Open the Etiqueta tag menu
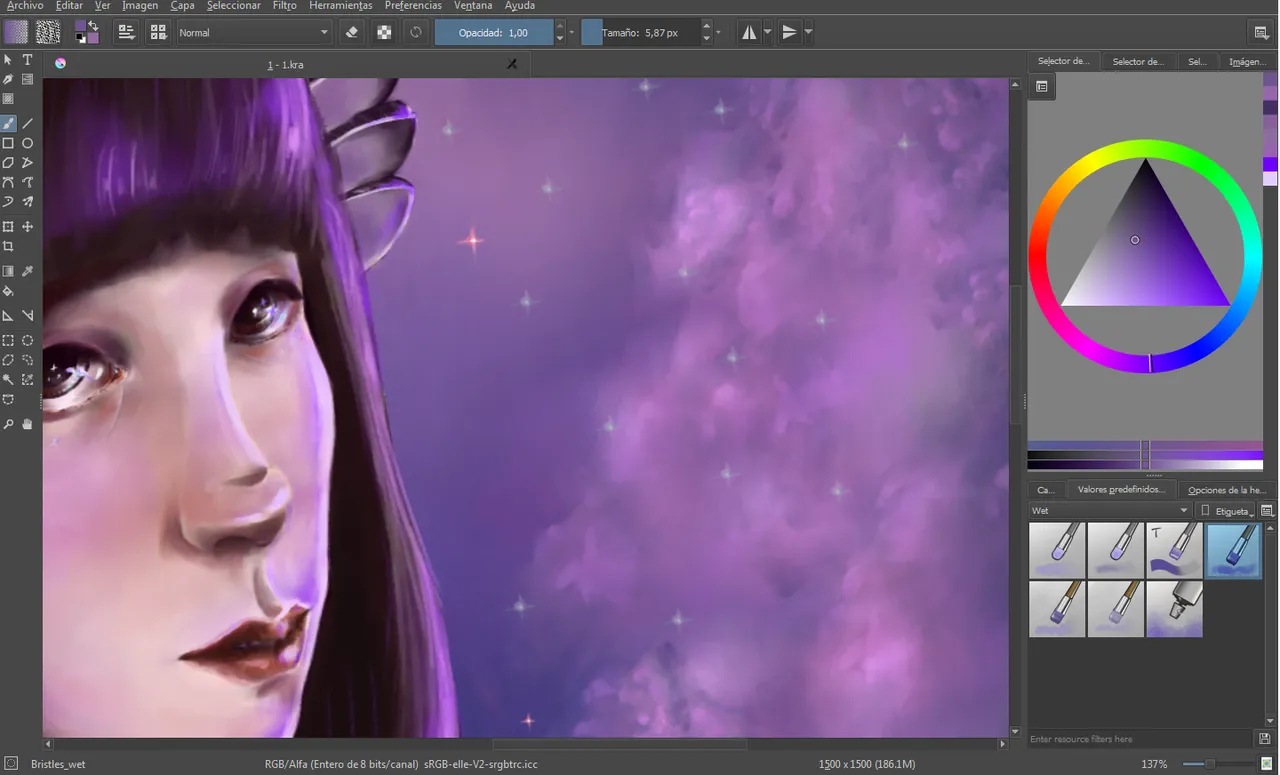Screen dimensions: 1280x775 coord(1227,510)
